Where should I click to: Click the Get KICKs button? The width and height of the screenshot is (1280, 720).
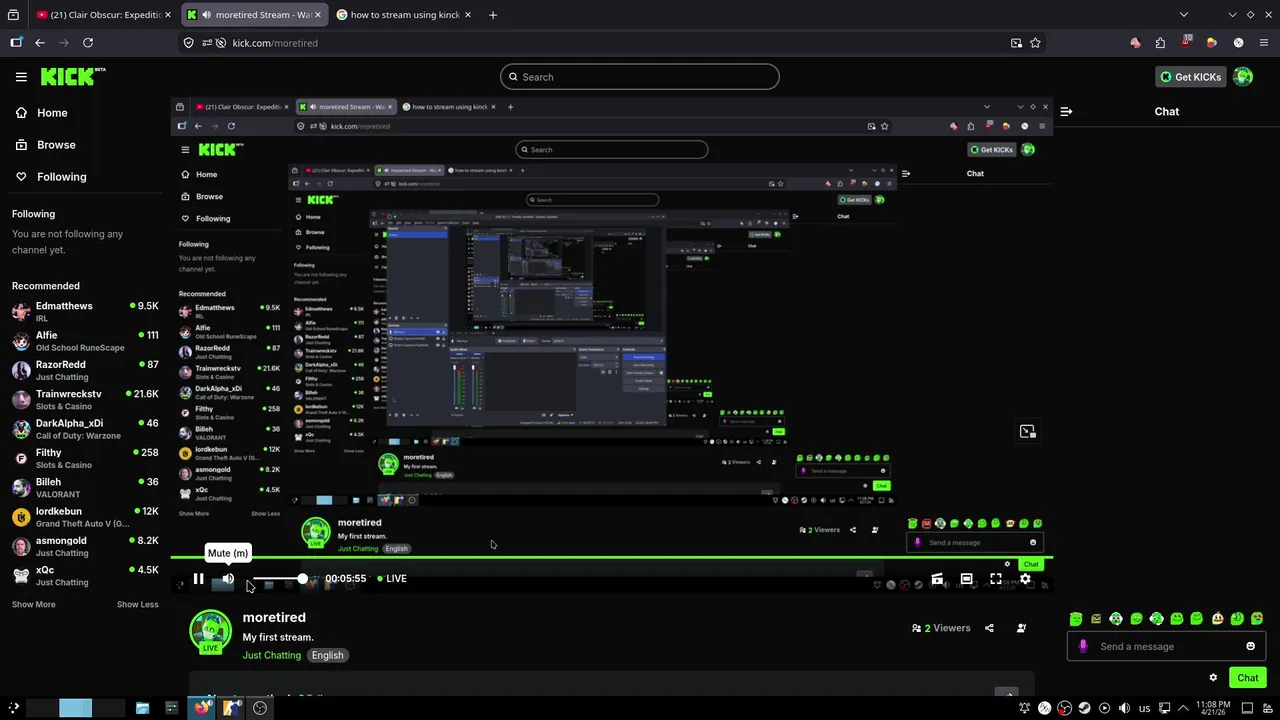point(1189,77)
